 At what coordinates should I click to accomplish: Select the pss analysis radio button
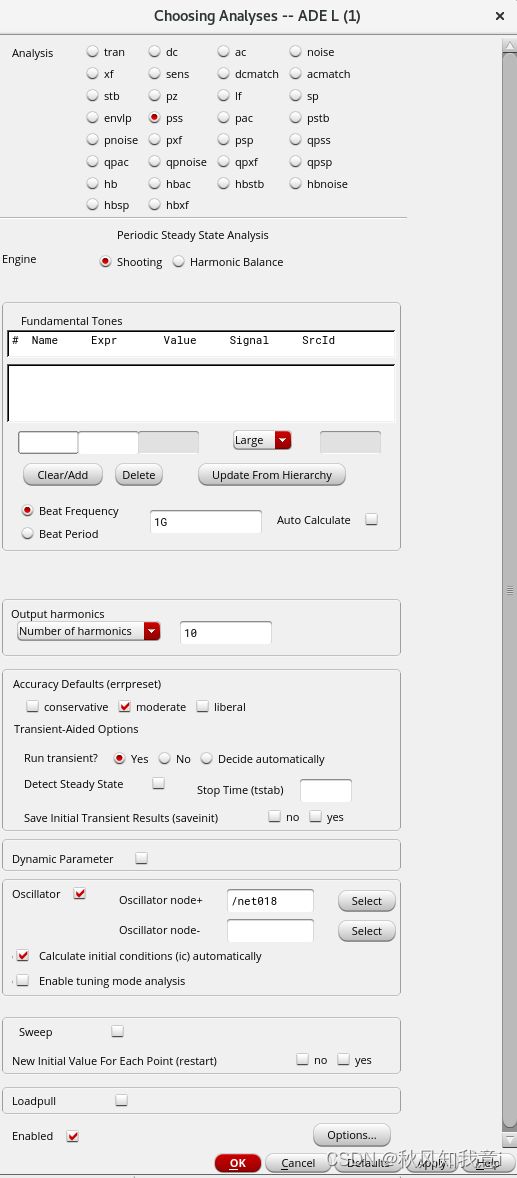pos(154,118)
